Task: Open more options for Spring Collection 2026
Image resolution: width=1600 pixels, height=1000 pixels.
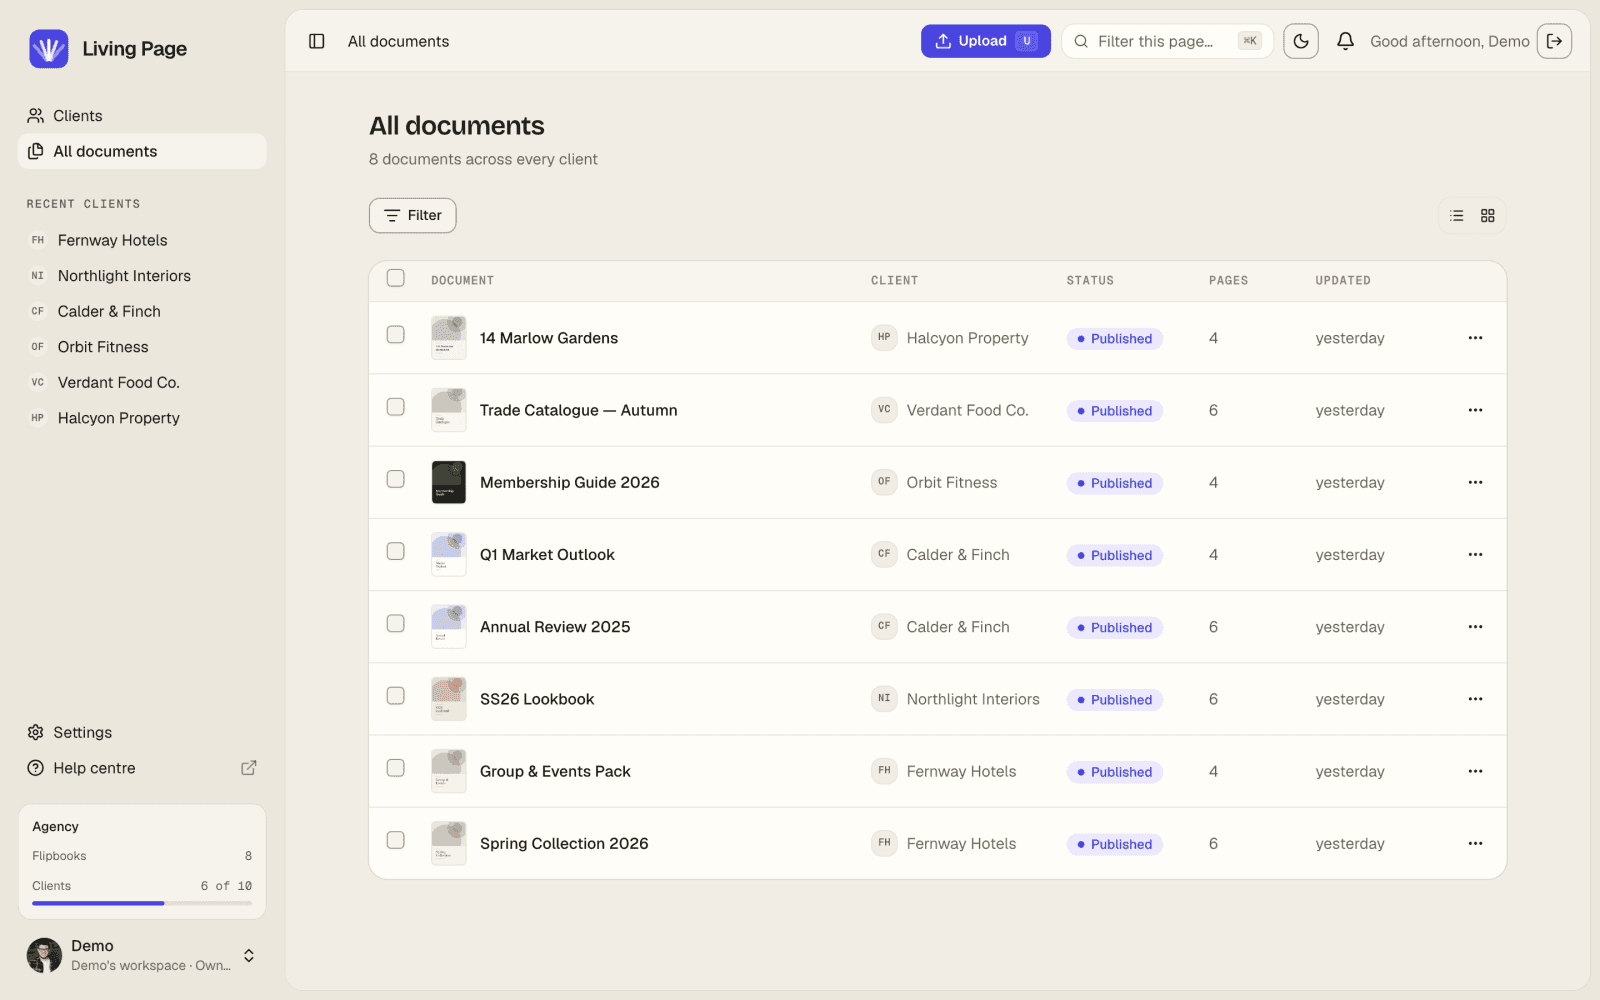Action: 1475,843
